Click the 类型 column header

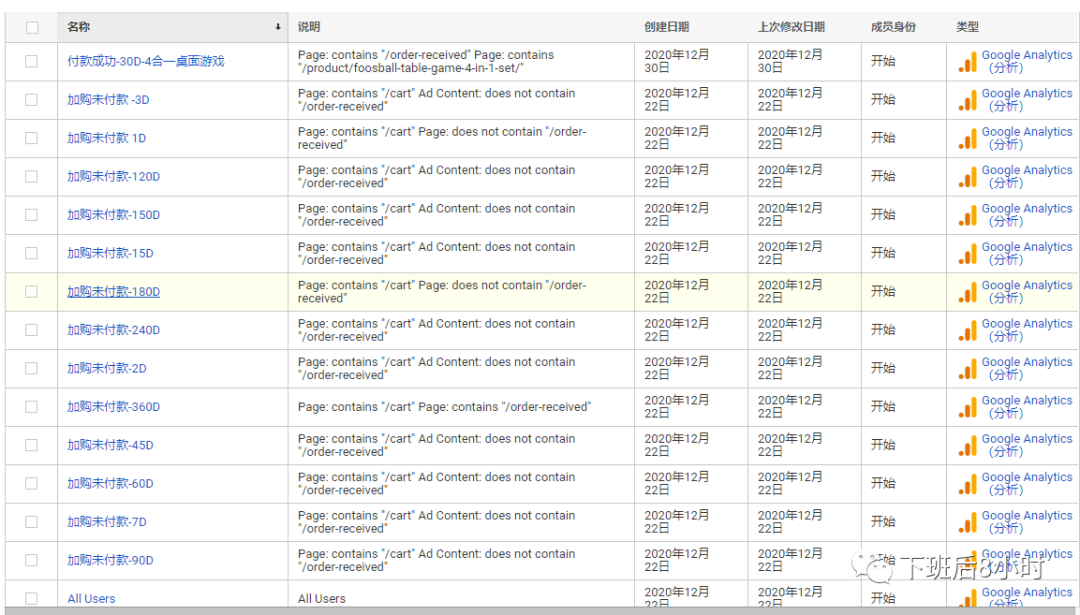click(x=967, y=27)
